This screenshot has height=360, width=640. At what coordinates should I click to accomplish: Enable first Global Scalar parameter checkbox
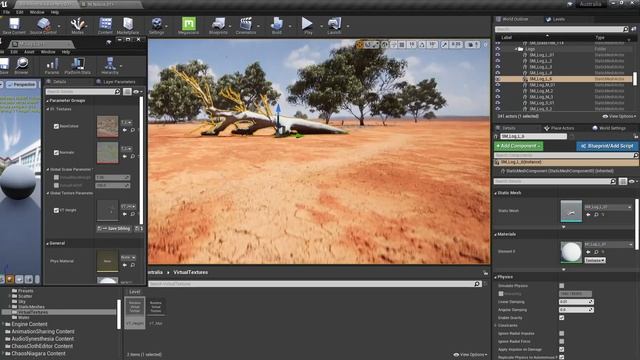click(x=56, y=178)
